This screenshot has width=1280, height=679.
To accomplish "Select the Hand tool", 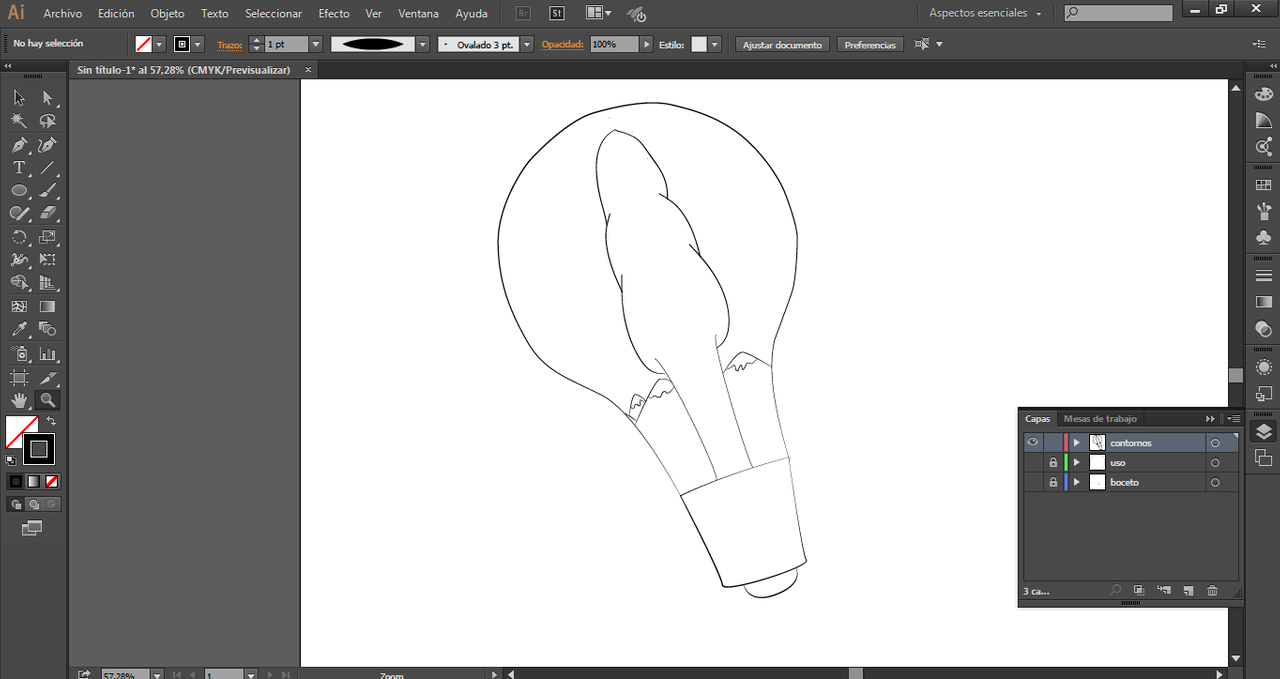I will [x=19, y=400].
